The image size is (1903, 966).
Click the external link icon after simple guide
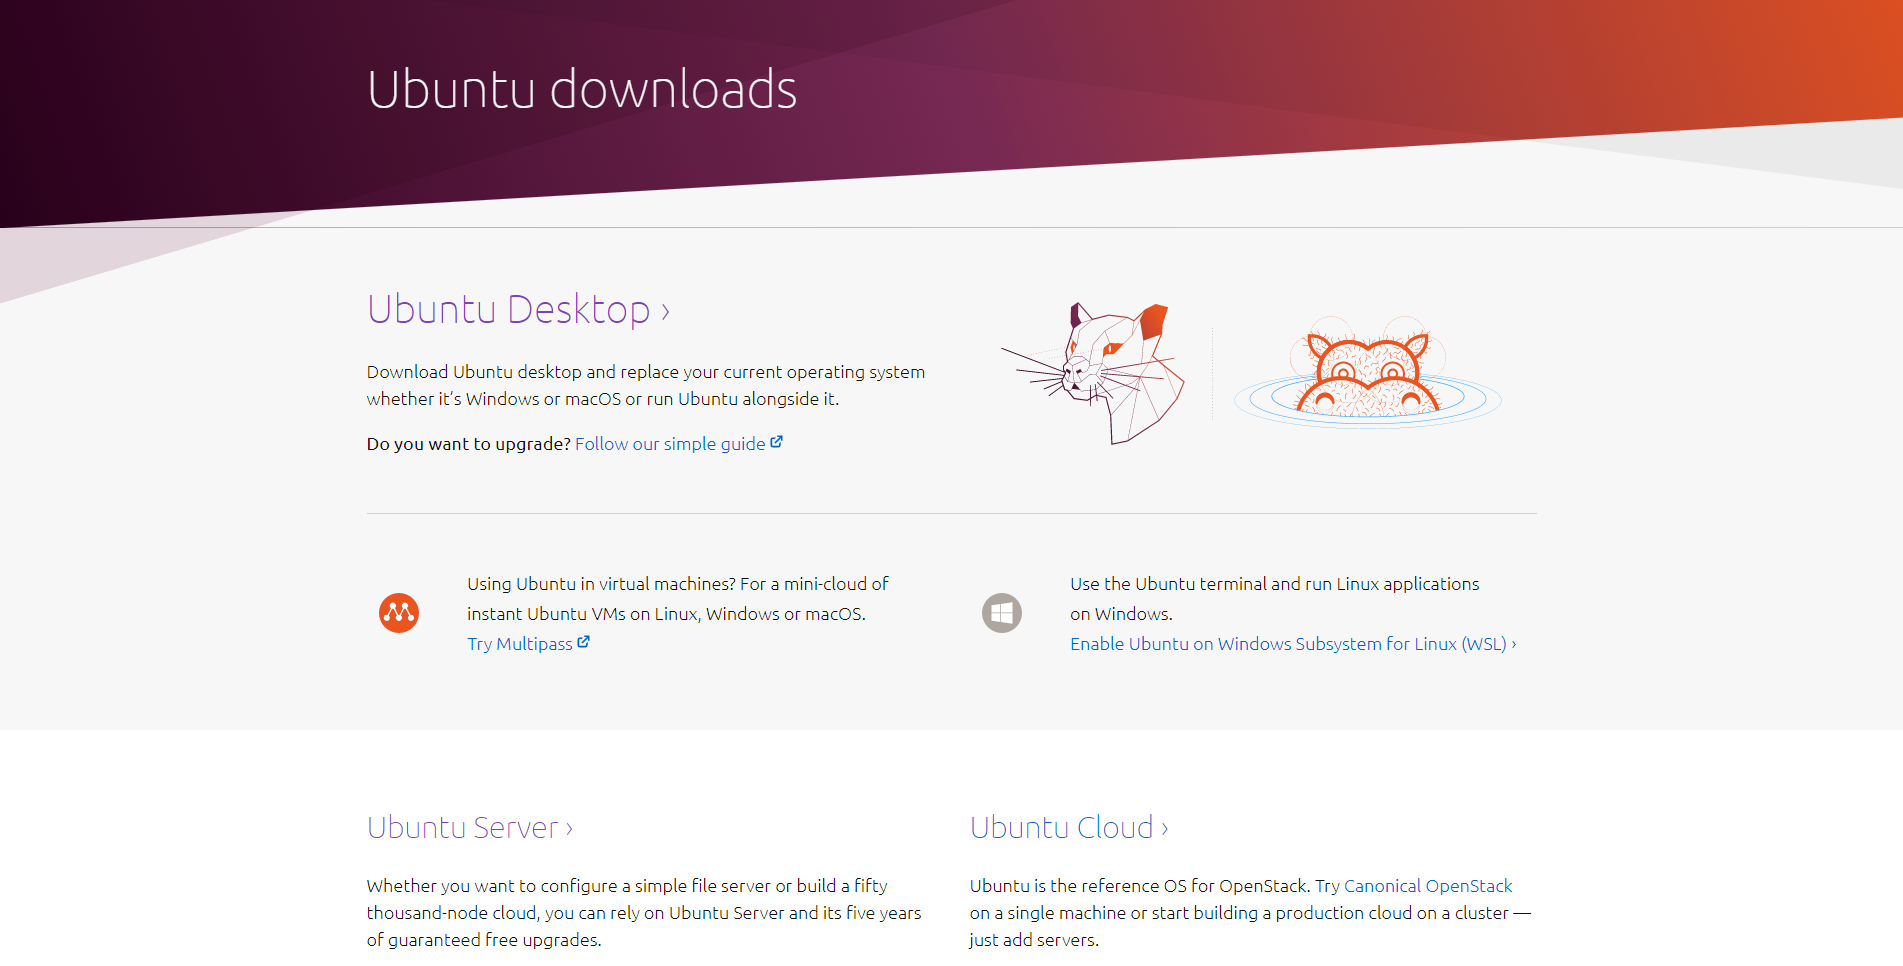777,442
